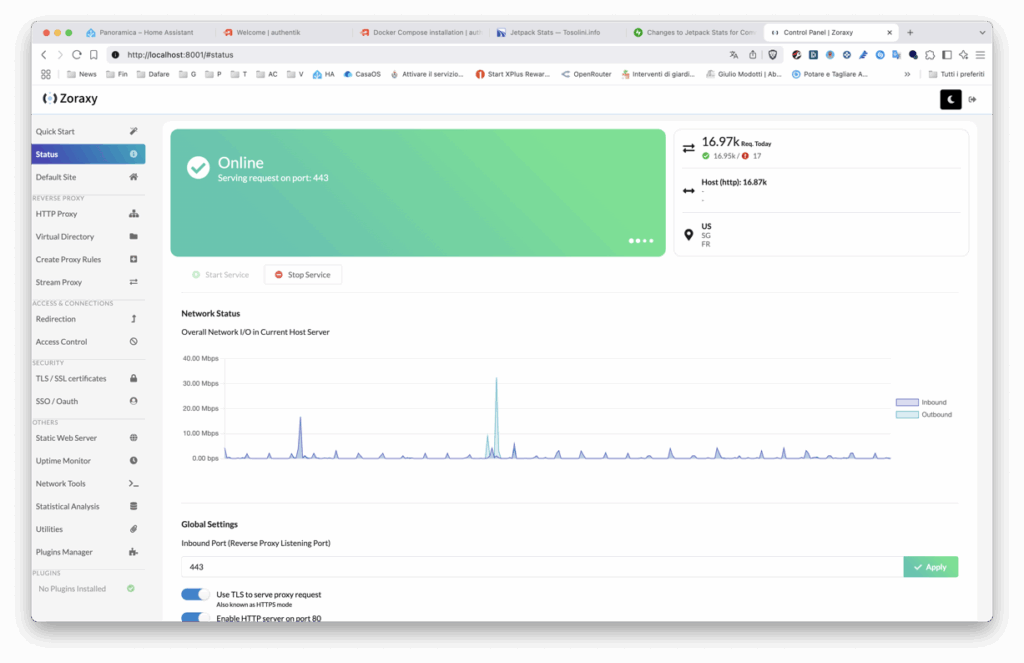Image resolution: width=1024 pixels, height=663 pixels.
Task: Click the four dots on Online banner
Action: point(641,241)
